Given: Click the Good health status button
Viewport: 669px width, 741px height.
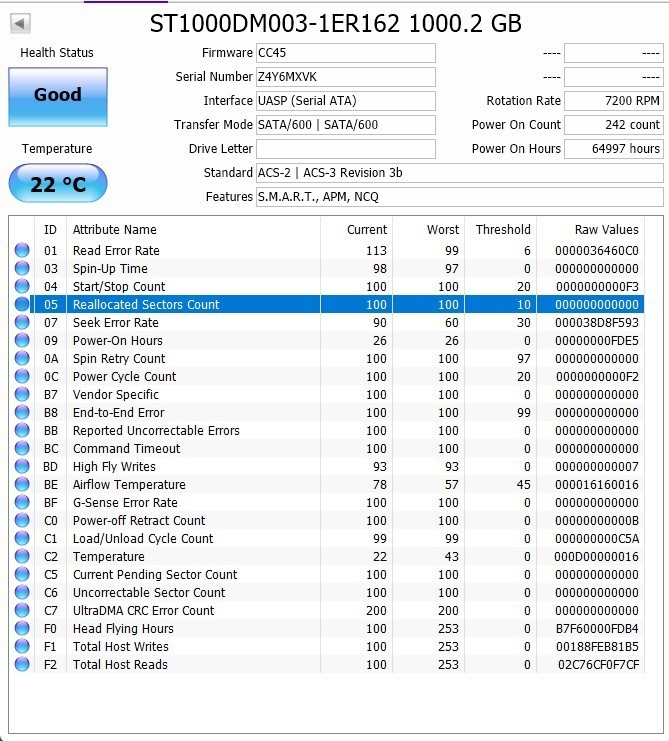Looking at the screenshot, I should pyautogui.click(x=58, y=97).
